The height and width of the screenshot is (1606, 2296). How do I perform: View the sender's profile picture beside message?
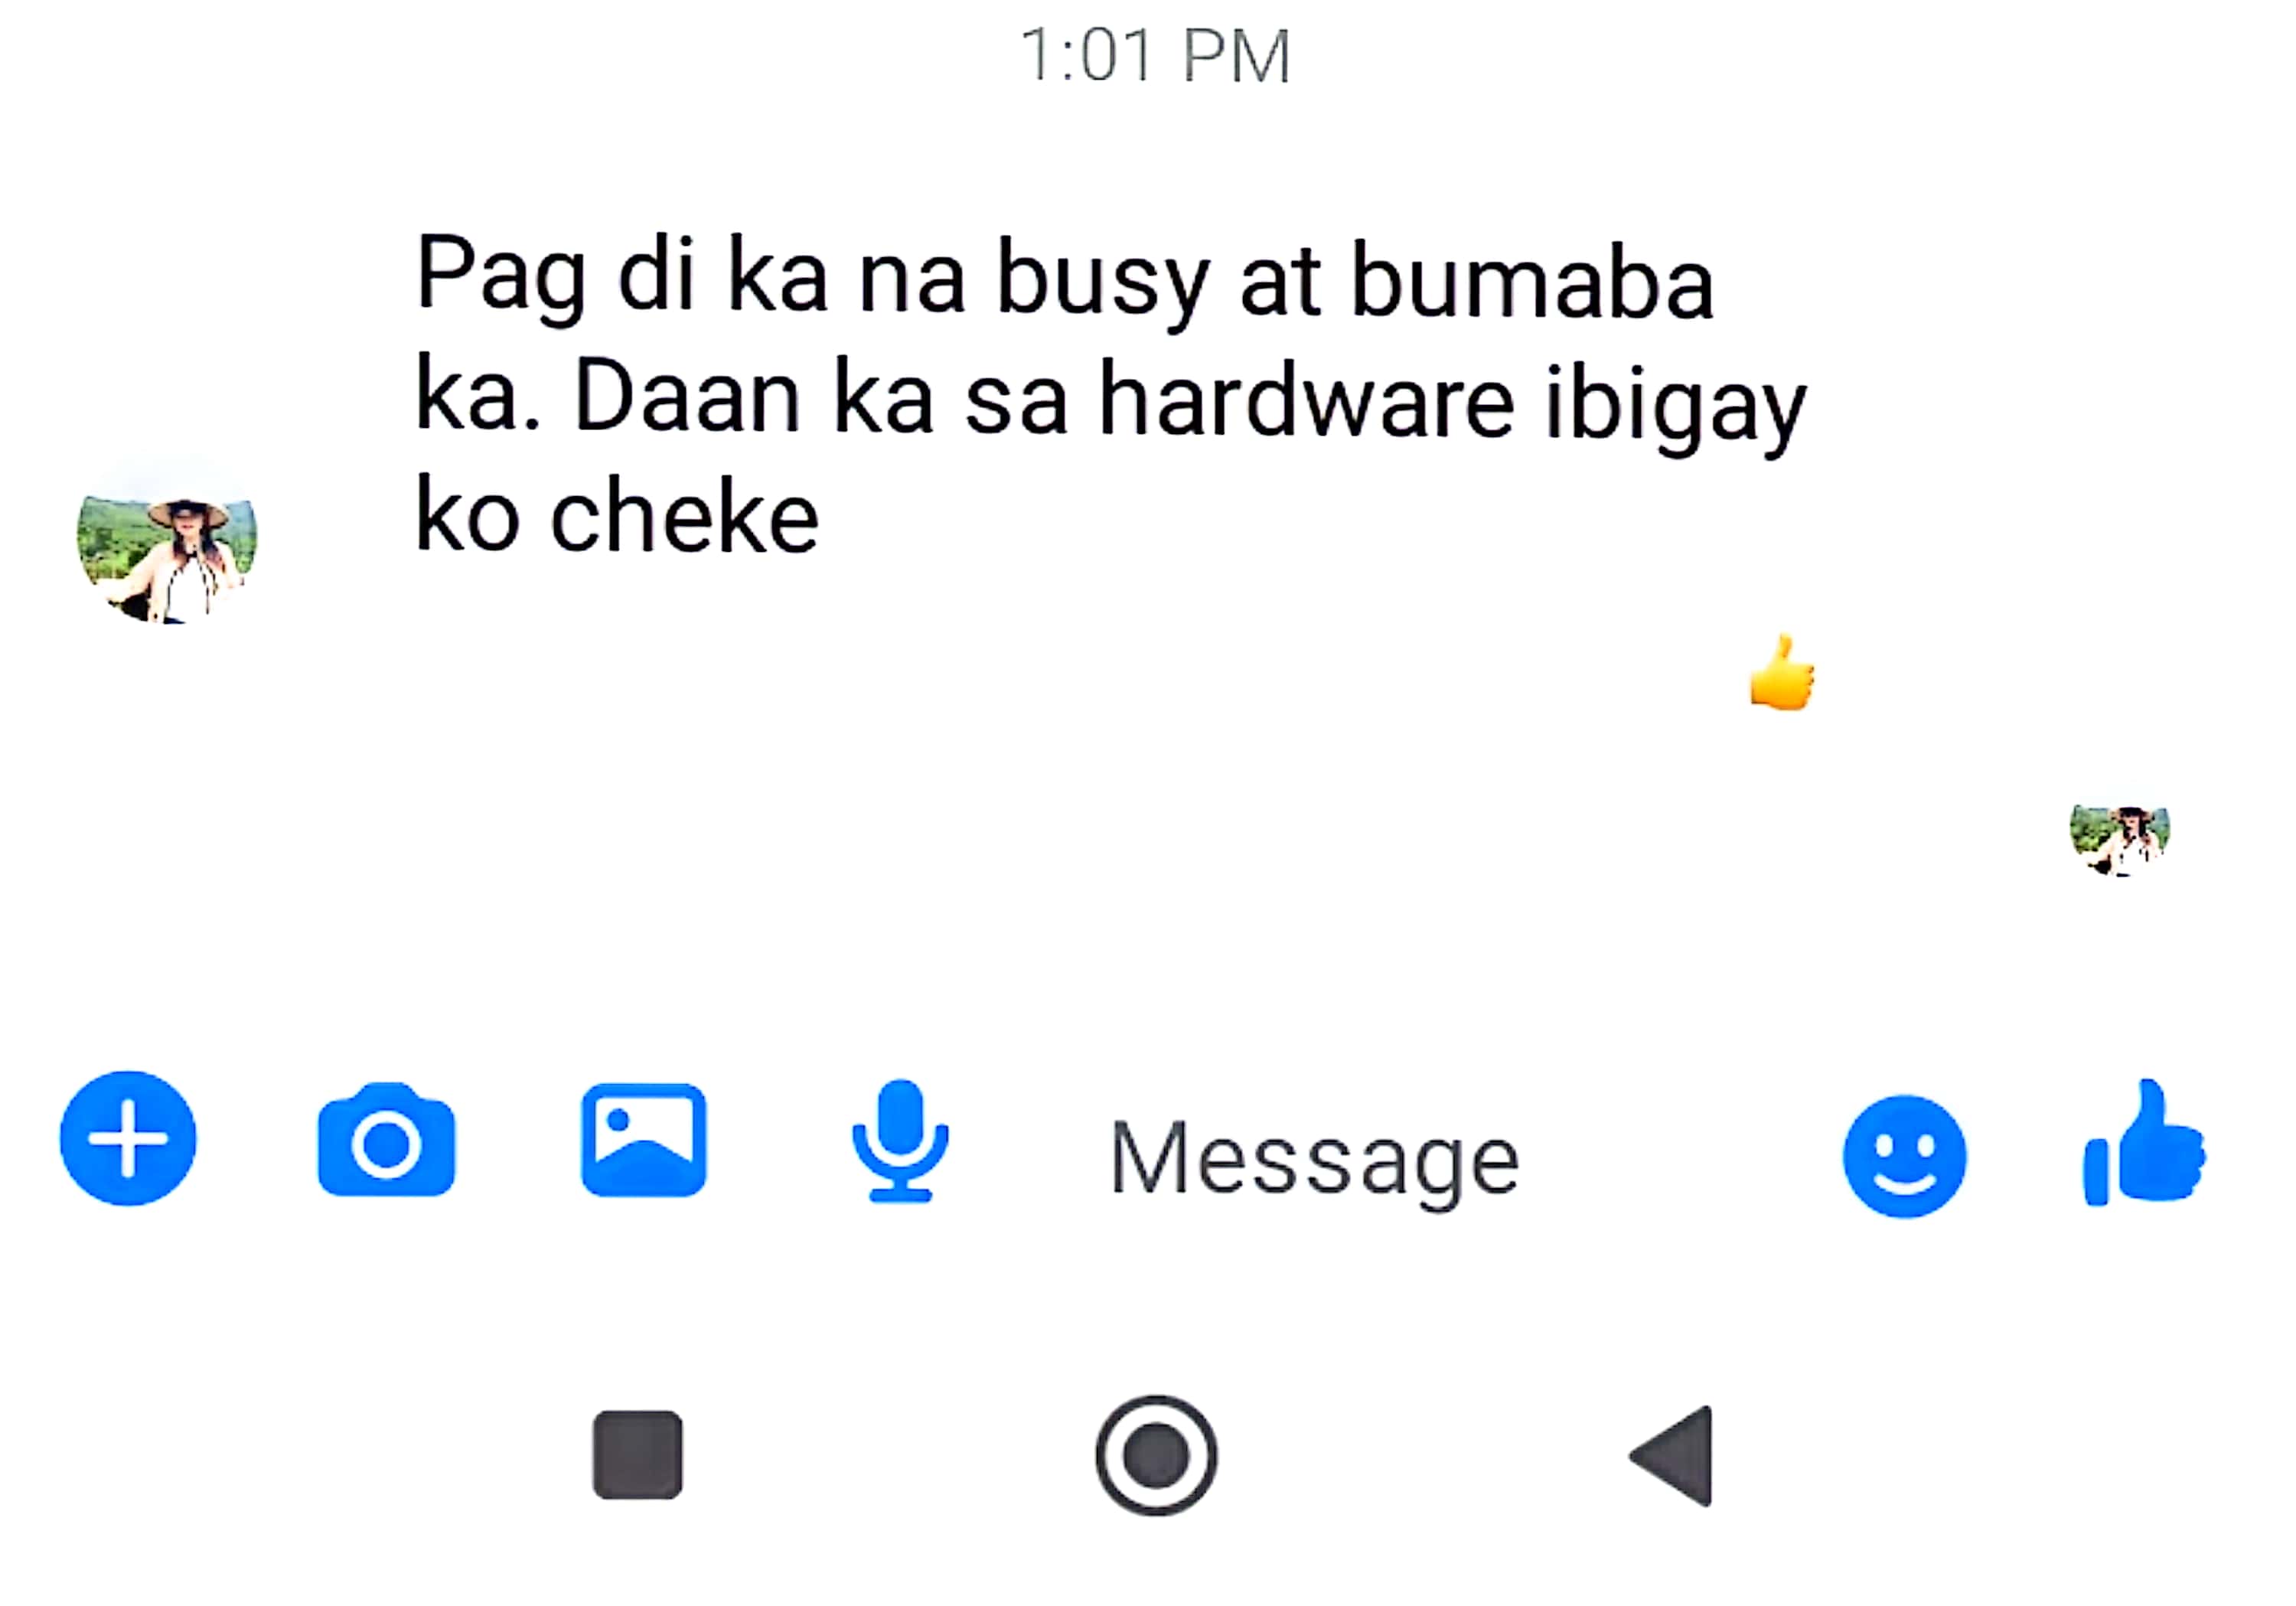167,540
